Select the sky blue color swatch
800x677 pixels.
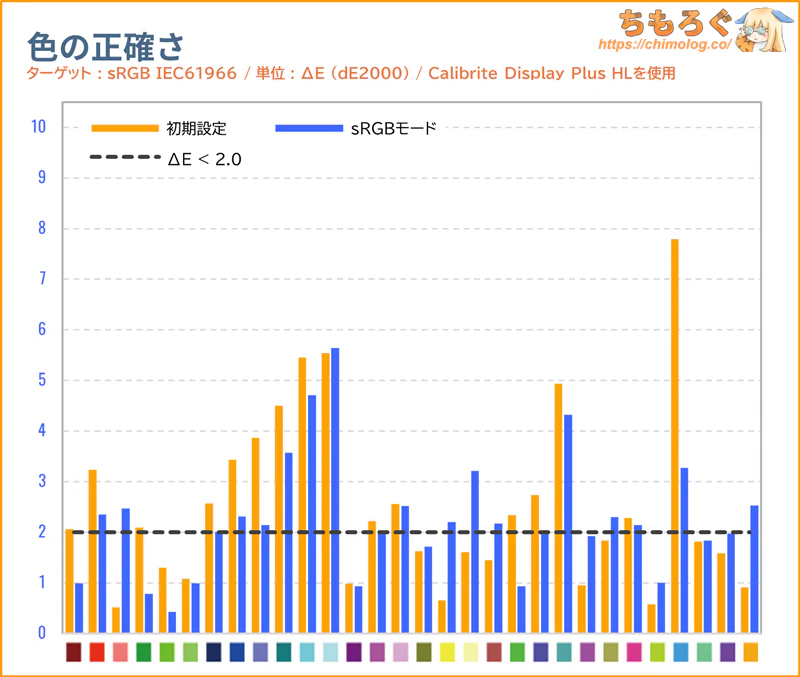tap(680, 652)
